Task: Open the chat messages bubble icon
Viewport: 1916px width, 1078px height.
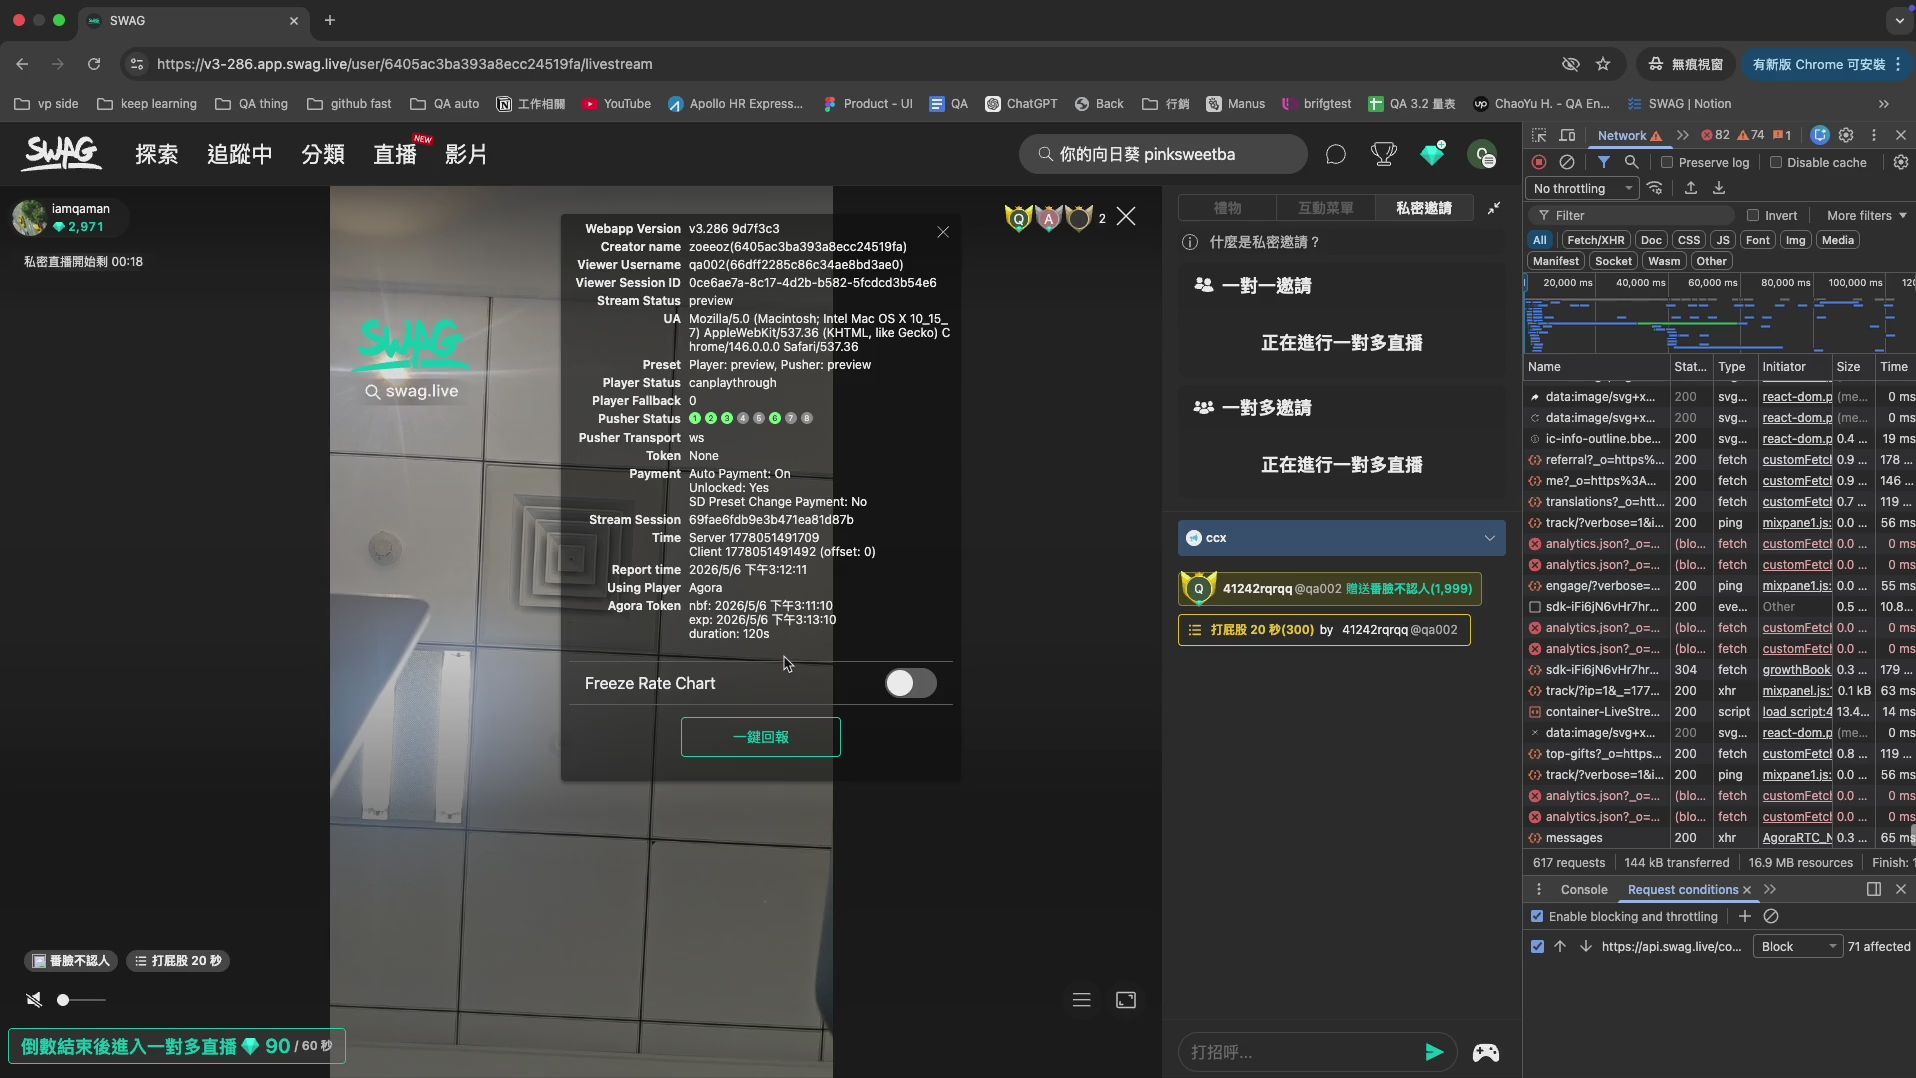Action: (x=1336, y=154)
